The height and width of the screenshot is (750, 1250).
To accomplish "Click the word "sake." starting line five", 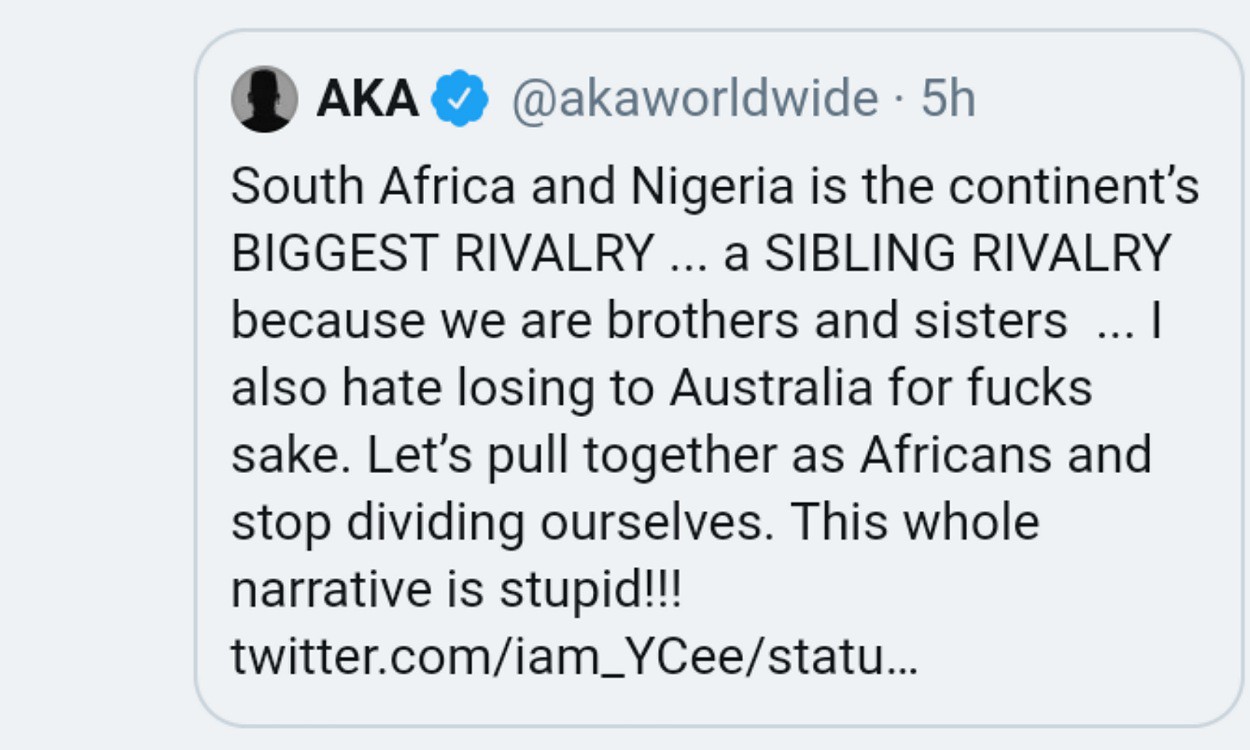I will click(x=292, y=455).
